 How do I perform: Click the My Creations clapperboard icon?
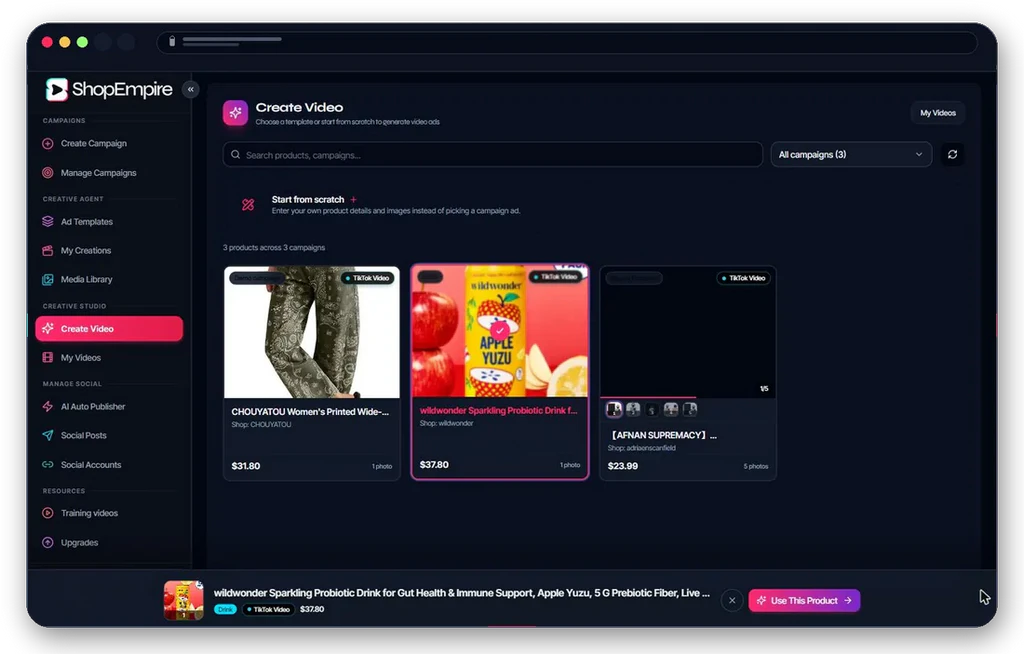pyautogui.click(x=48, y=251)
